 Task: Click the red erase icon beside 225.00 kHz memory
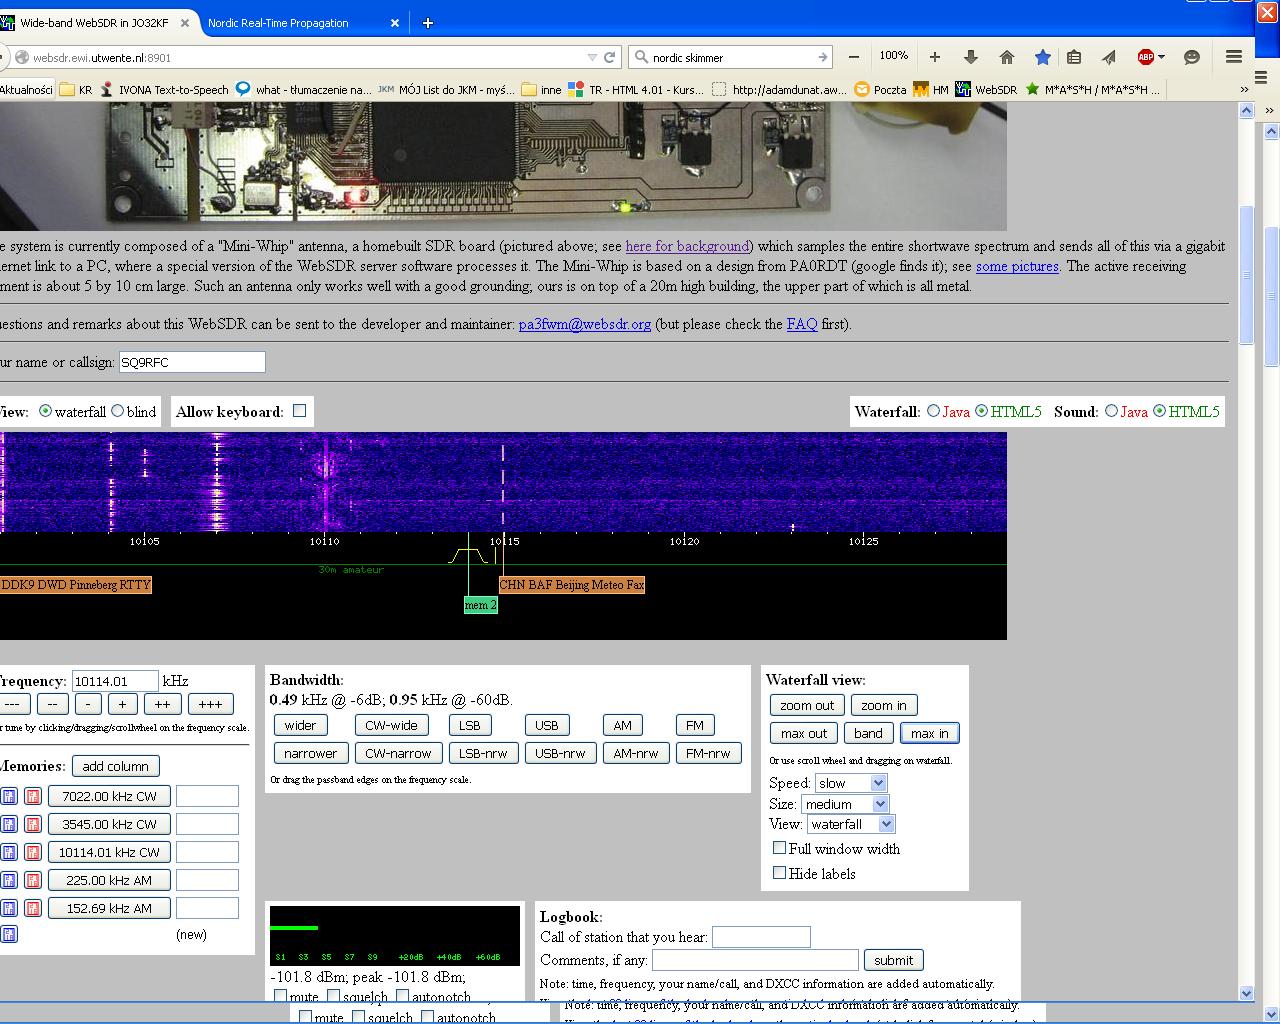pyautogui.click(x=32, y=881)
